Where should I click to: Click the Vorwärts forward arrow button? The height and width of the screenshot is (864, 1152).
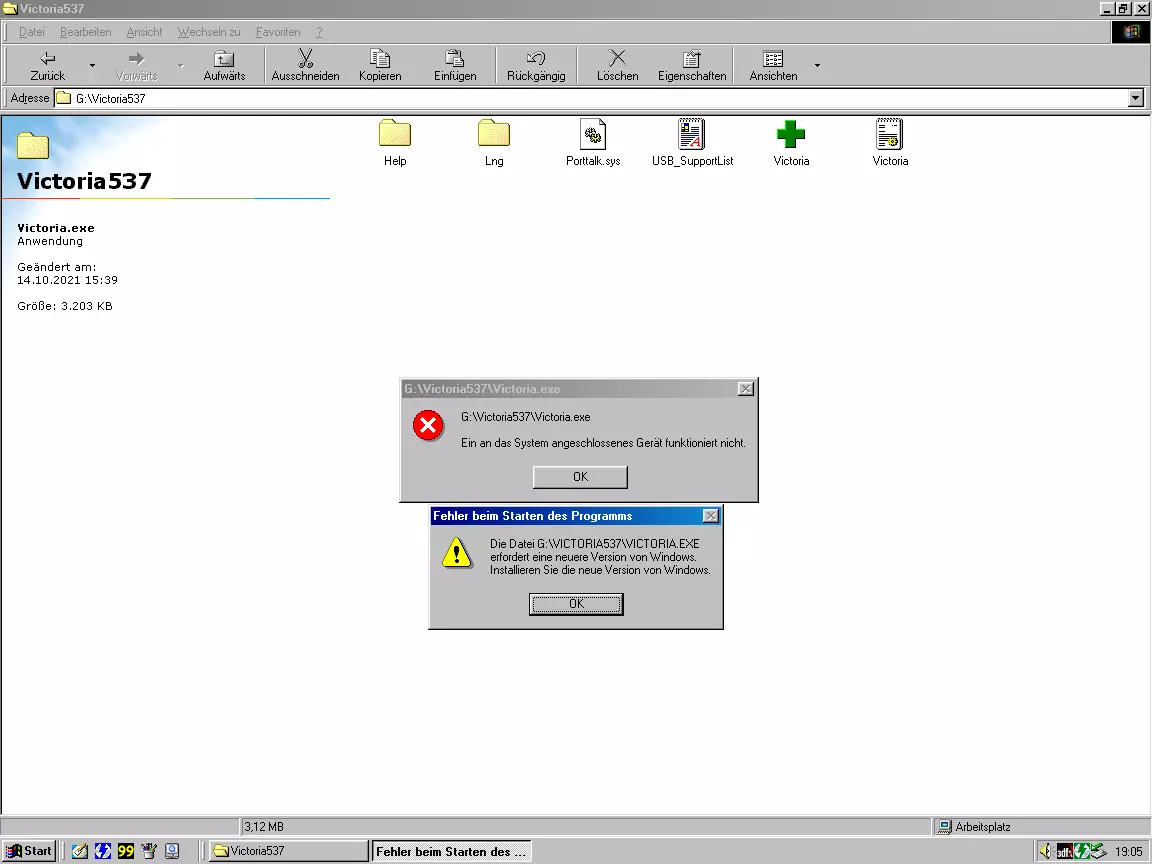point(136,65)
